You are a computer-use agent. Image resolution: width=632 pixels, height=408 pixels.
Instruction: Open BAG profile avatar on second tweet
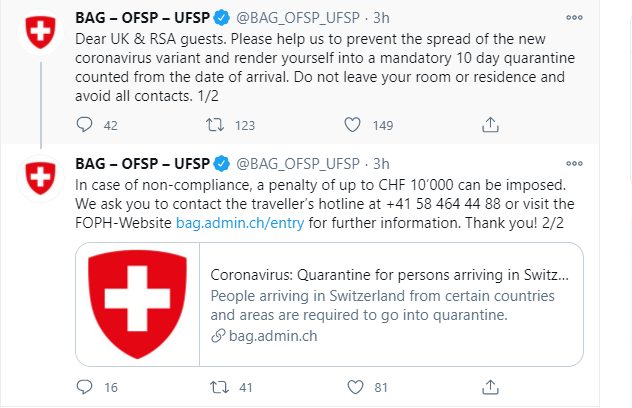click(x=40, y=178)
